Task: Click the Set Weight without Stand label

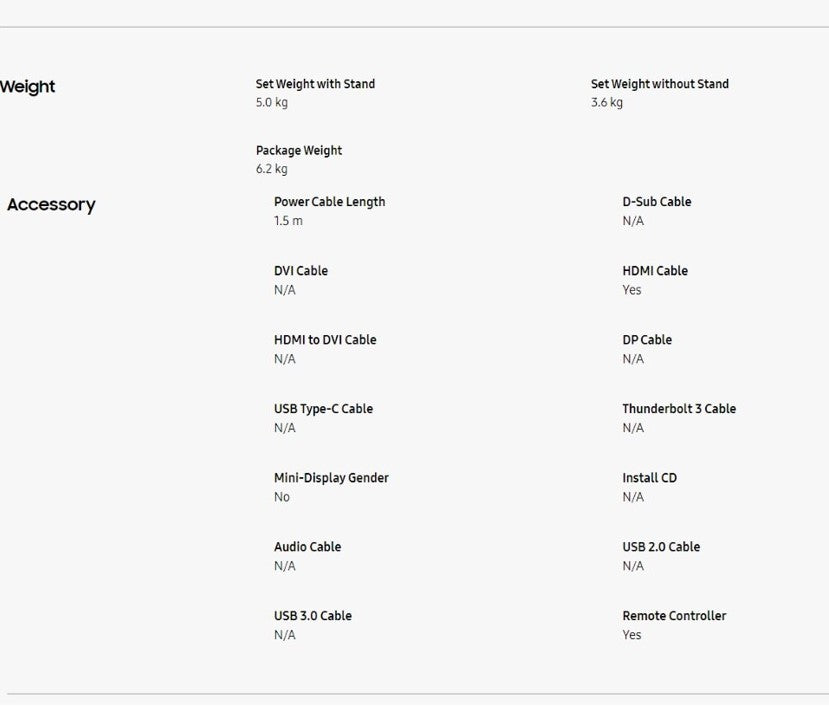Action: (659, 84)
